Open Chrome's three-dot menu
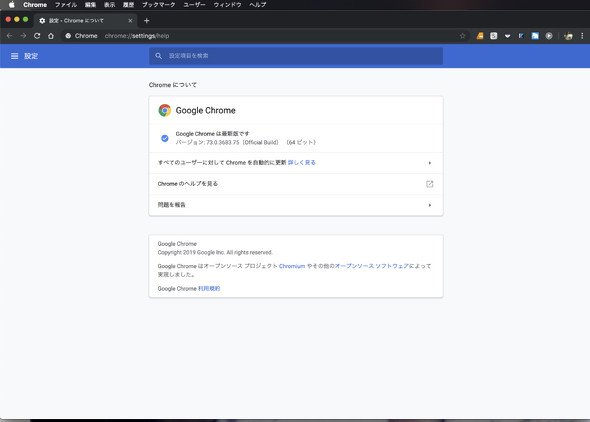This screenshot has height=422, width=590. click(582, 36)
